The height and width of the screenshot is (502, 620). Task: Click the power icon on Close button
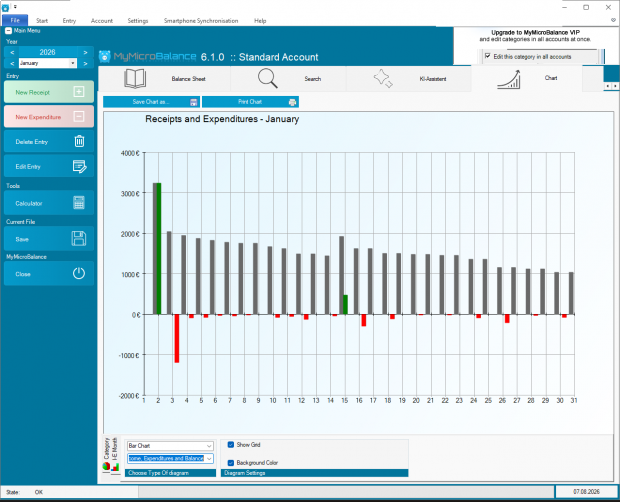pyautogui.click(x=79, y=274)
